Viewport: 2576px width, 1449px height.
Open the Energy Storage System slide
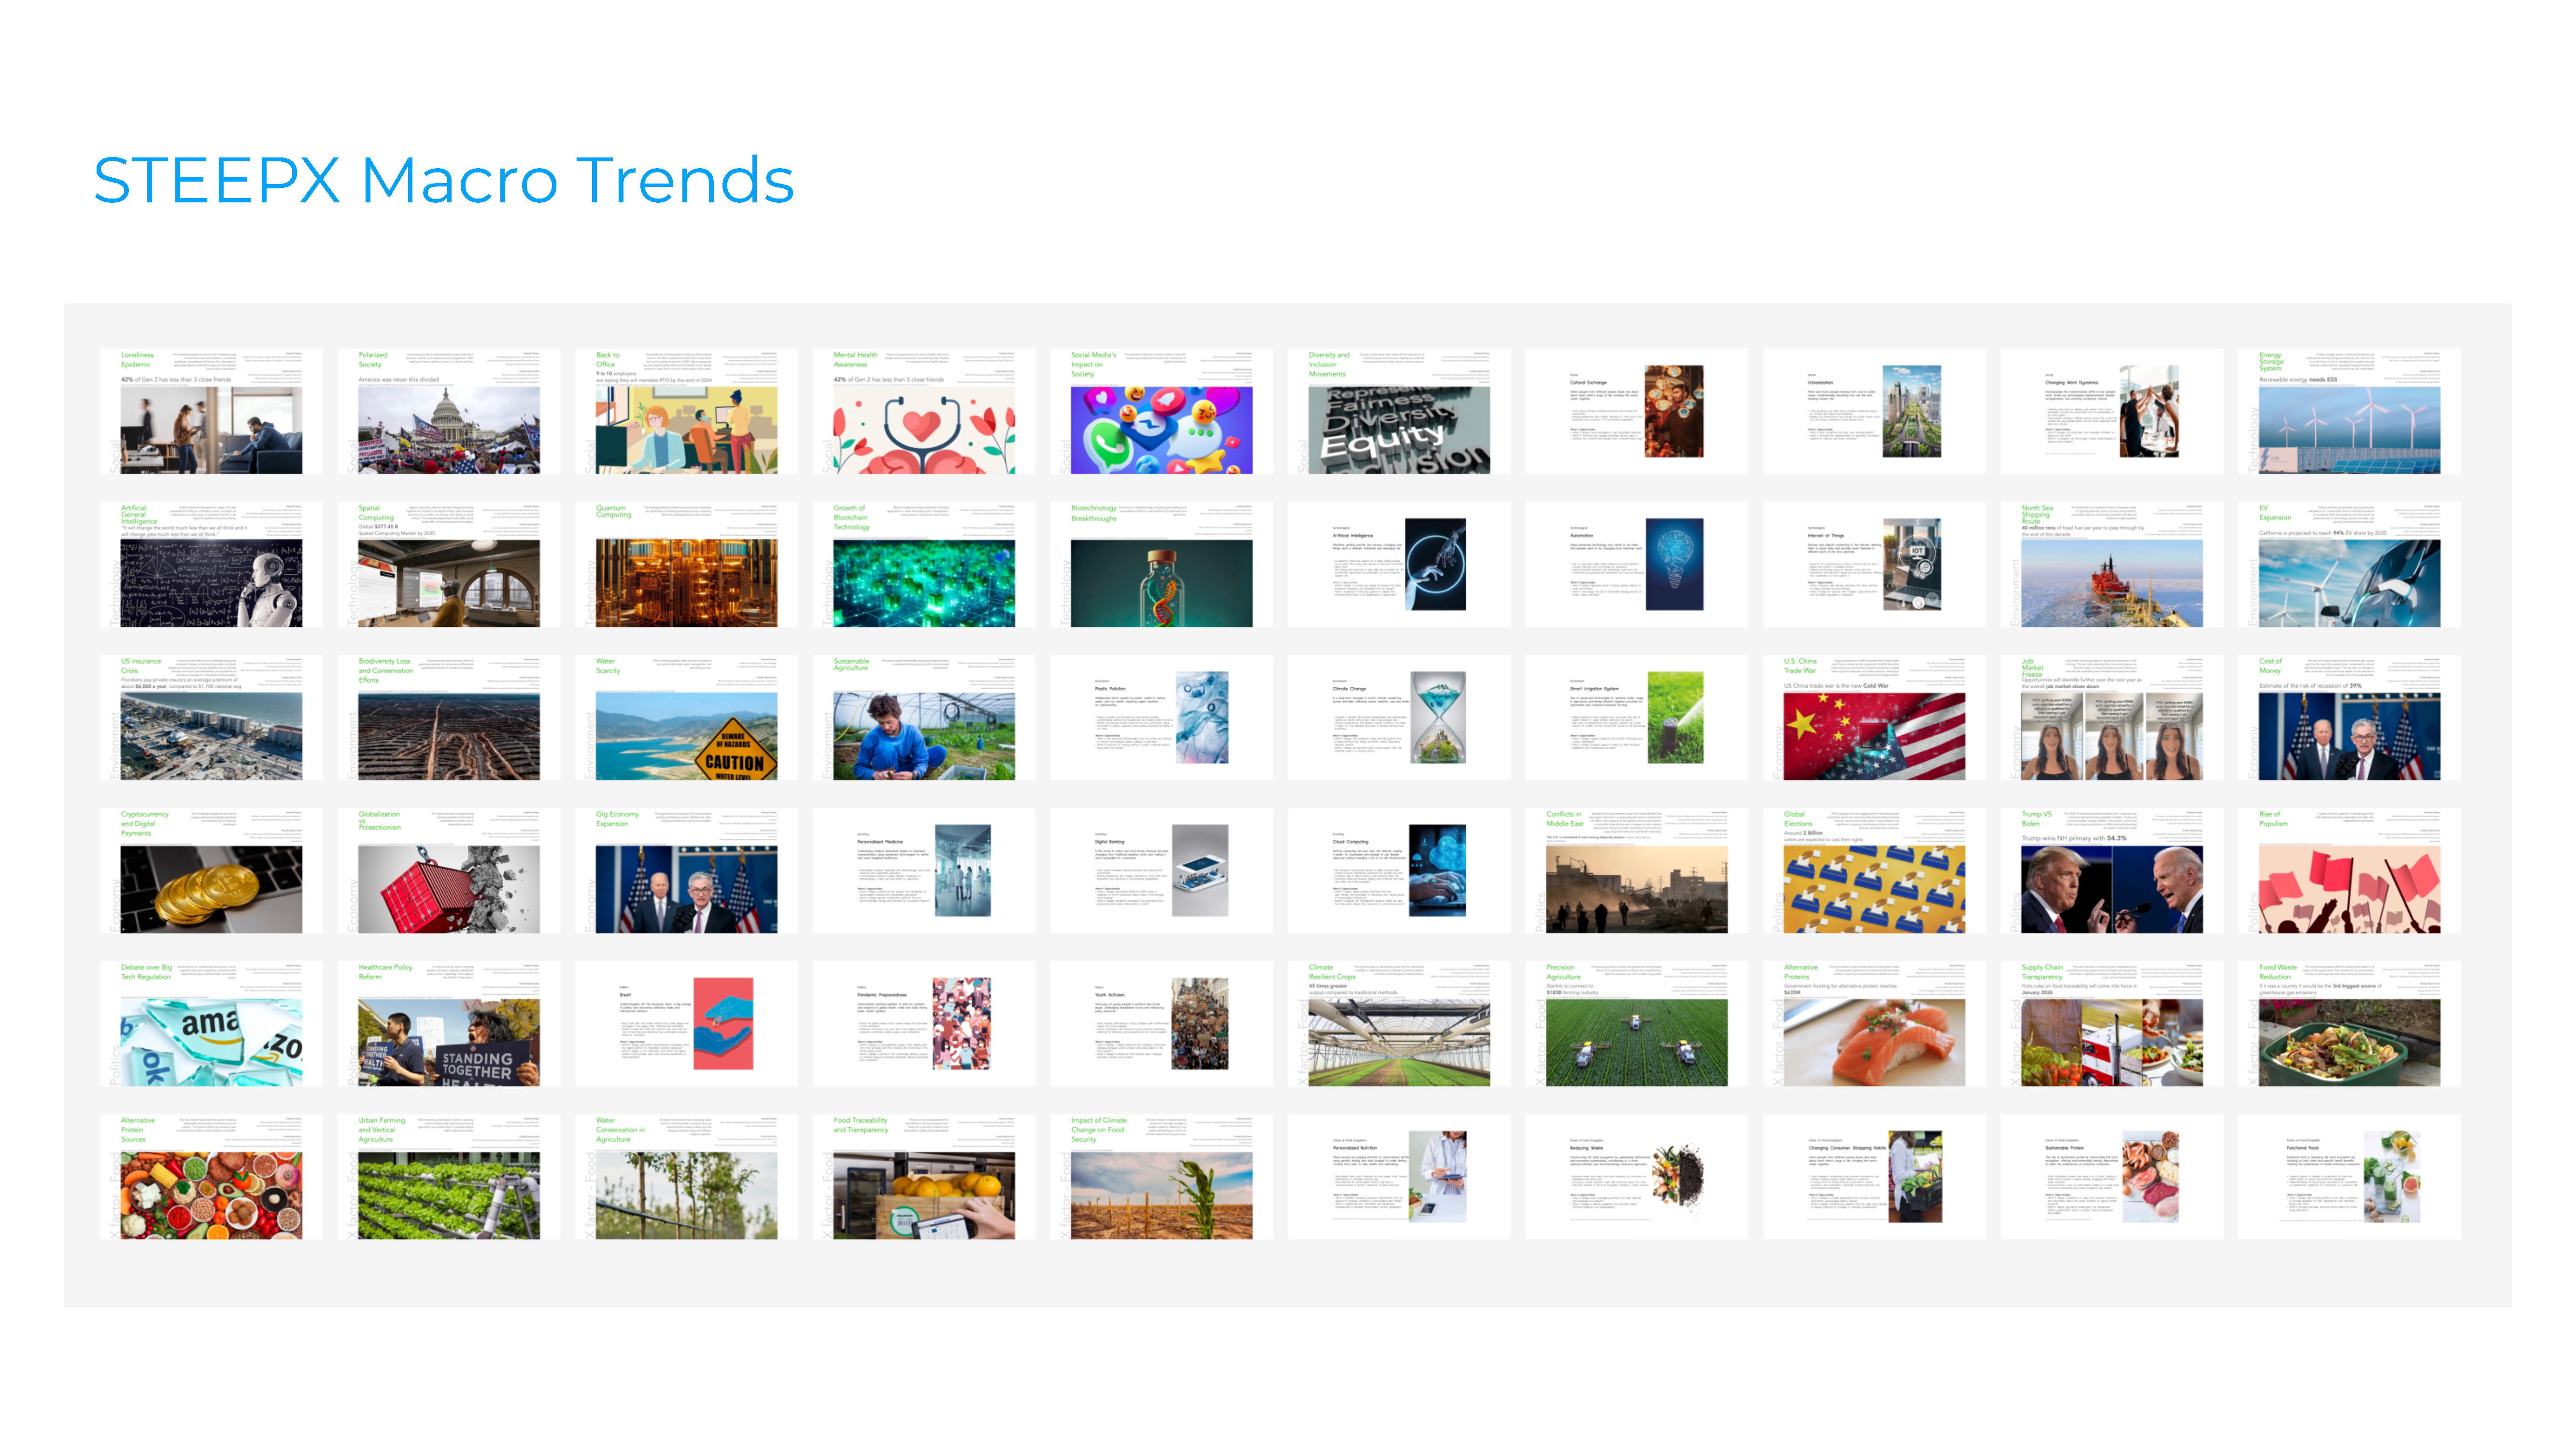pos(2348,411)
